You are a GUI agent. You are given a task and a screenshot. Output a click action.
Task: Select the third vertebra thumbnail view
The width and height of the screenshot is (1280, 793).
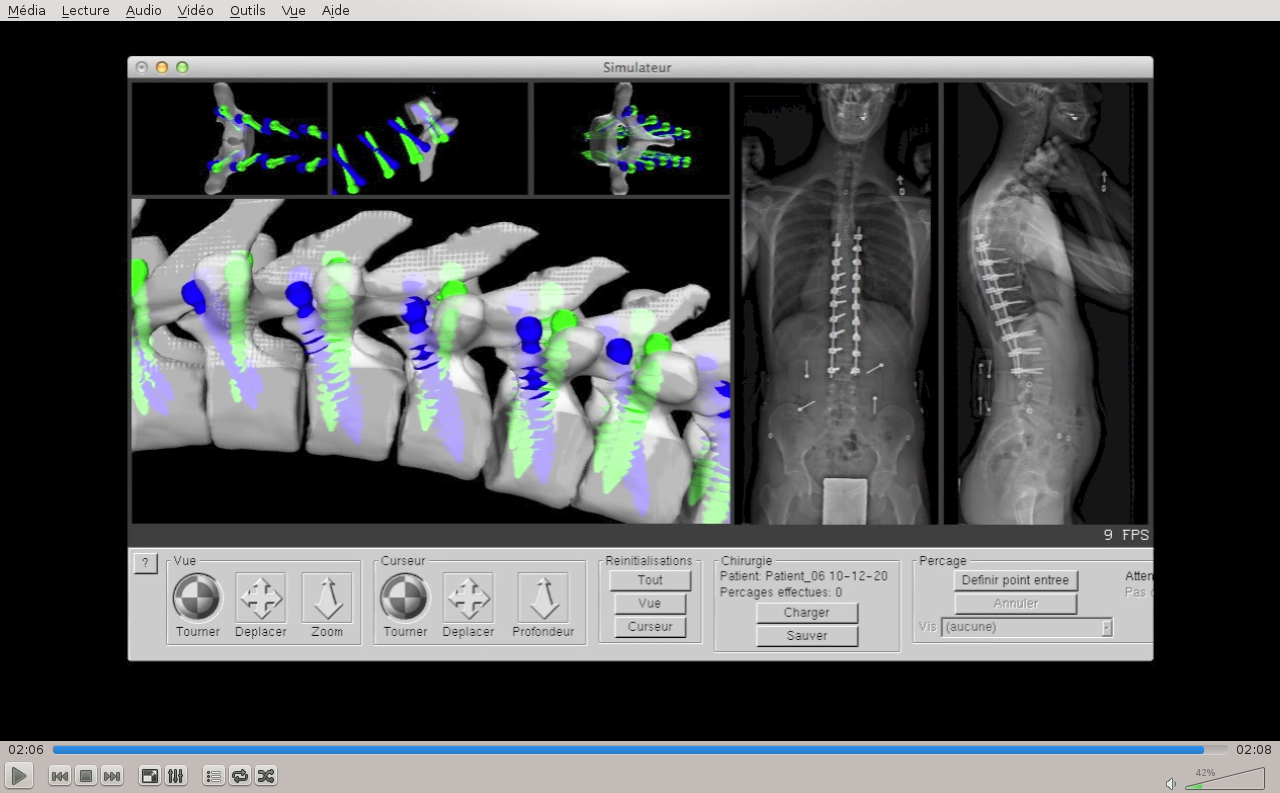[632, 138]
